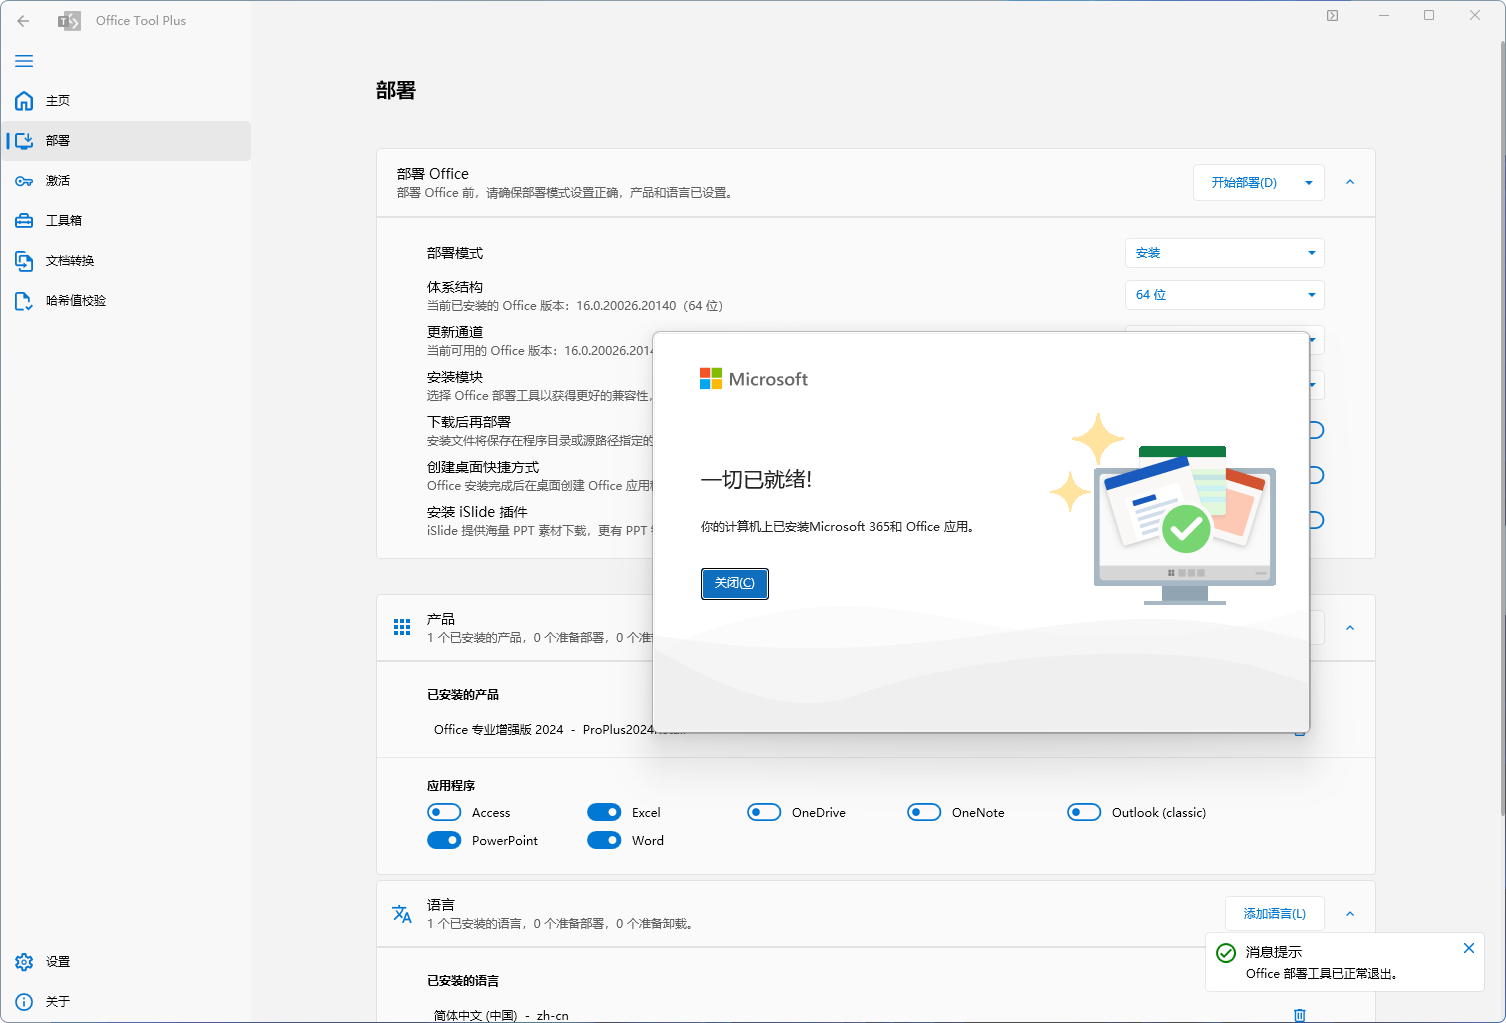Click the 产品 grid icon

pos(402,627)
